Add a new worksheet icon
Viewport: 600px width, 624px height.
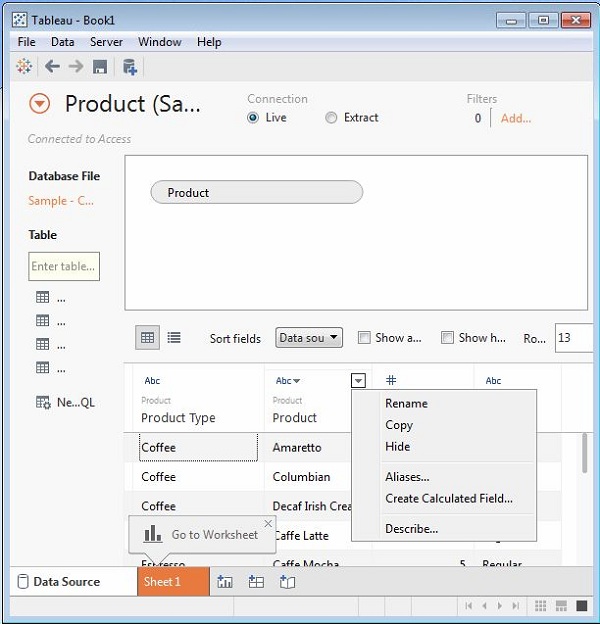[x=225, y=582]
